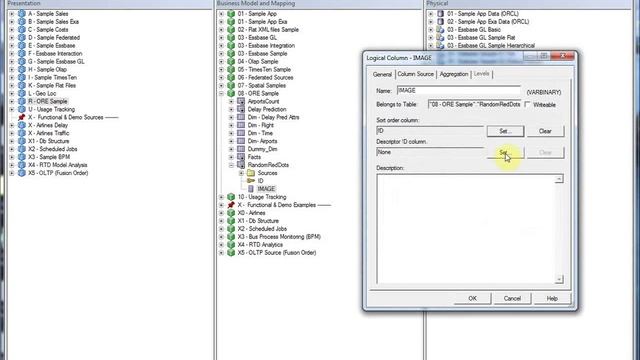Click the 10 - Usage Tracking model icon

pyautogui.click(x=231, y=197)
